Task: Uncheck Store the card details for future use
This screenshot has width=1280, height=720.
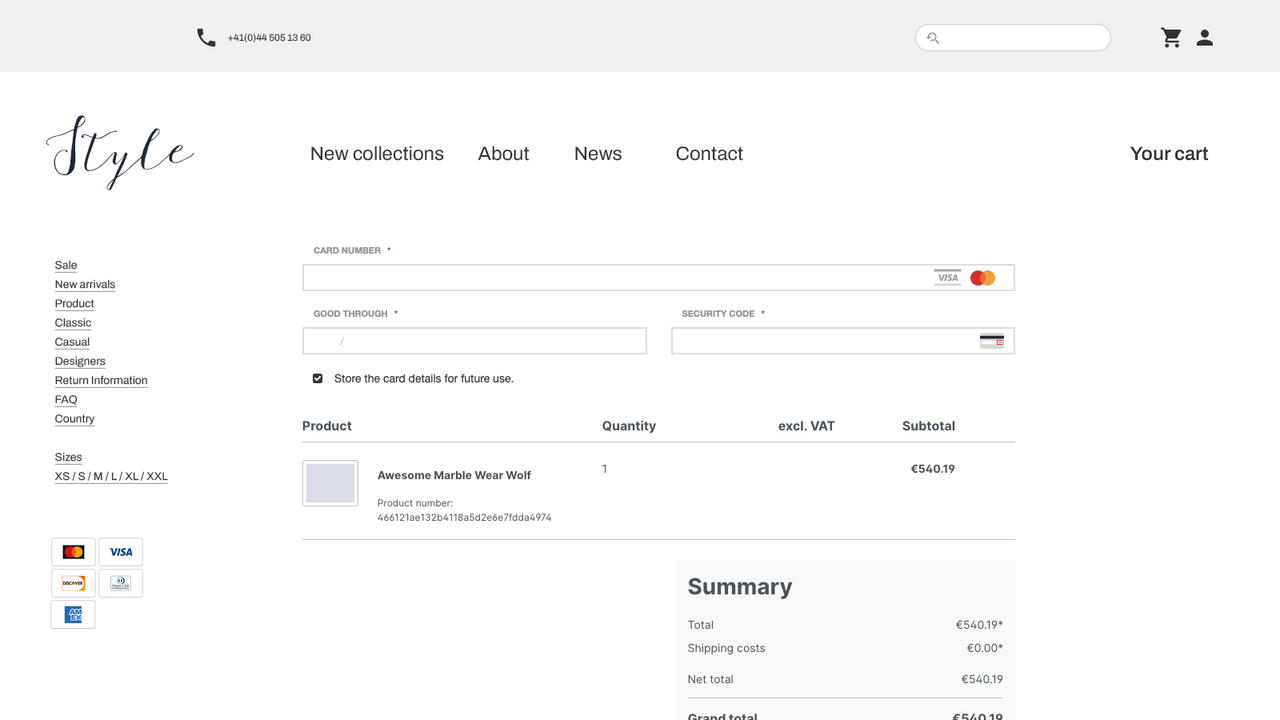Action: tap(318, 379)
